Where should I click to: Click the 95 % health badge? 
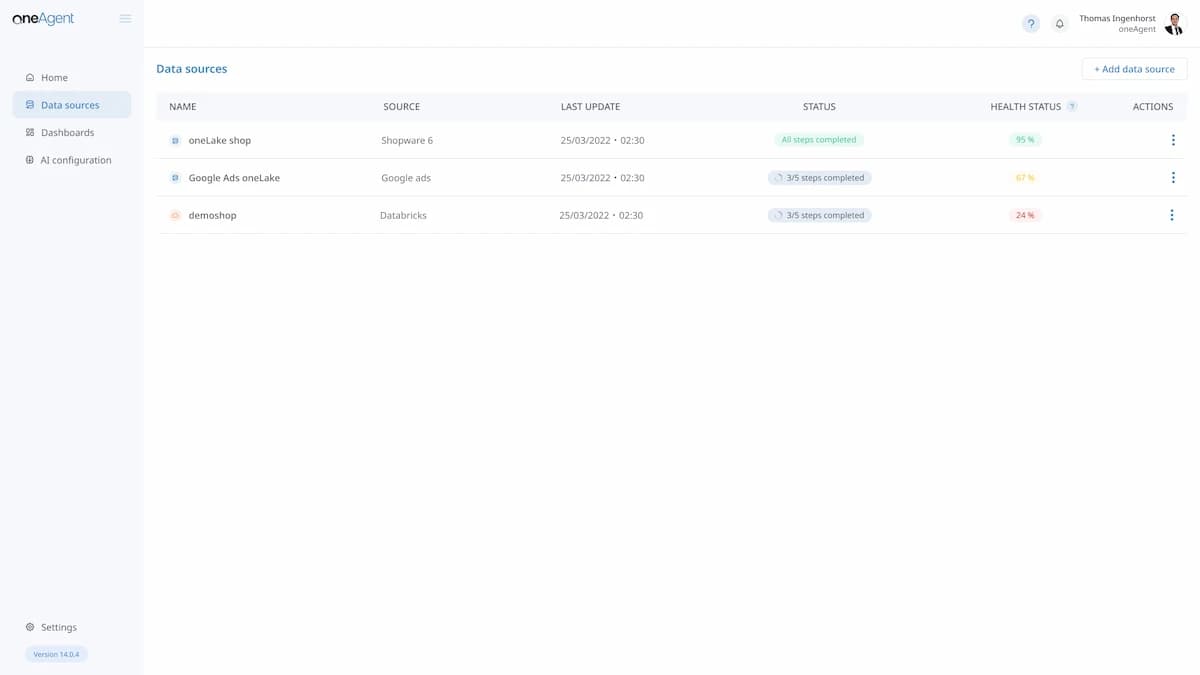(x=1025, y=140)
